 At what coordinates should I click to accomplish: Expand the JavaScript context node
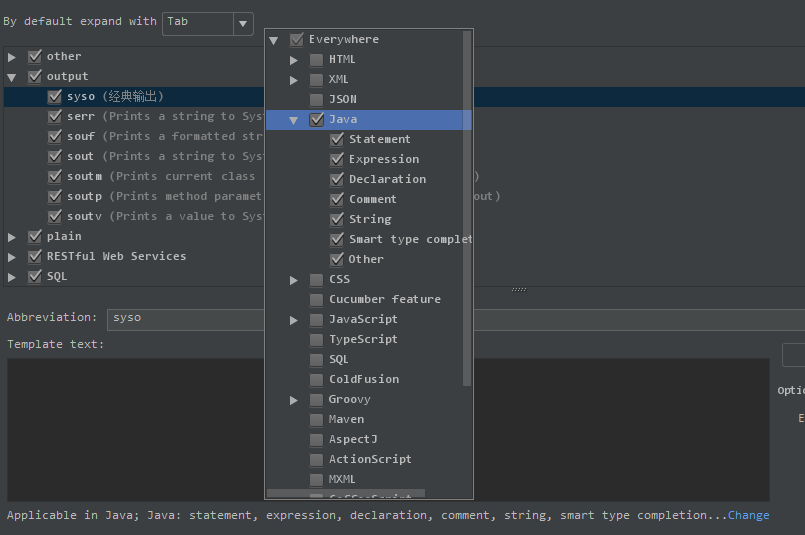[x=294, y=320]
